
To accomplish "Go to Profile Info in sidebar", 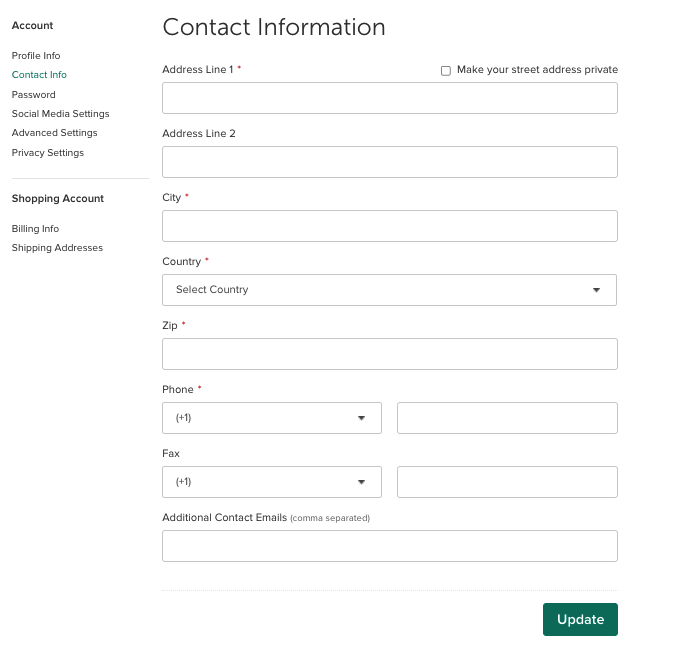I will (36, 56).
